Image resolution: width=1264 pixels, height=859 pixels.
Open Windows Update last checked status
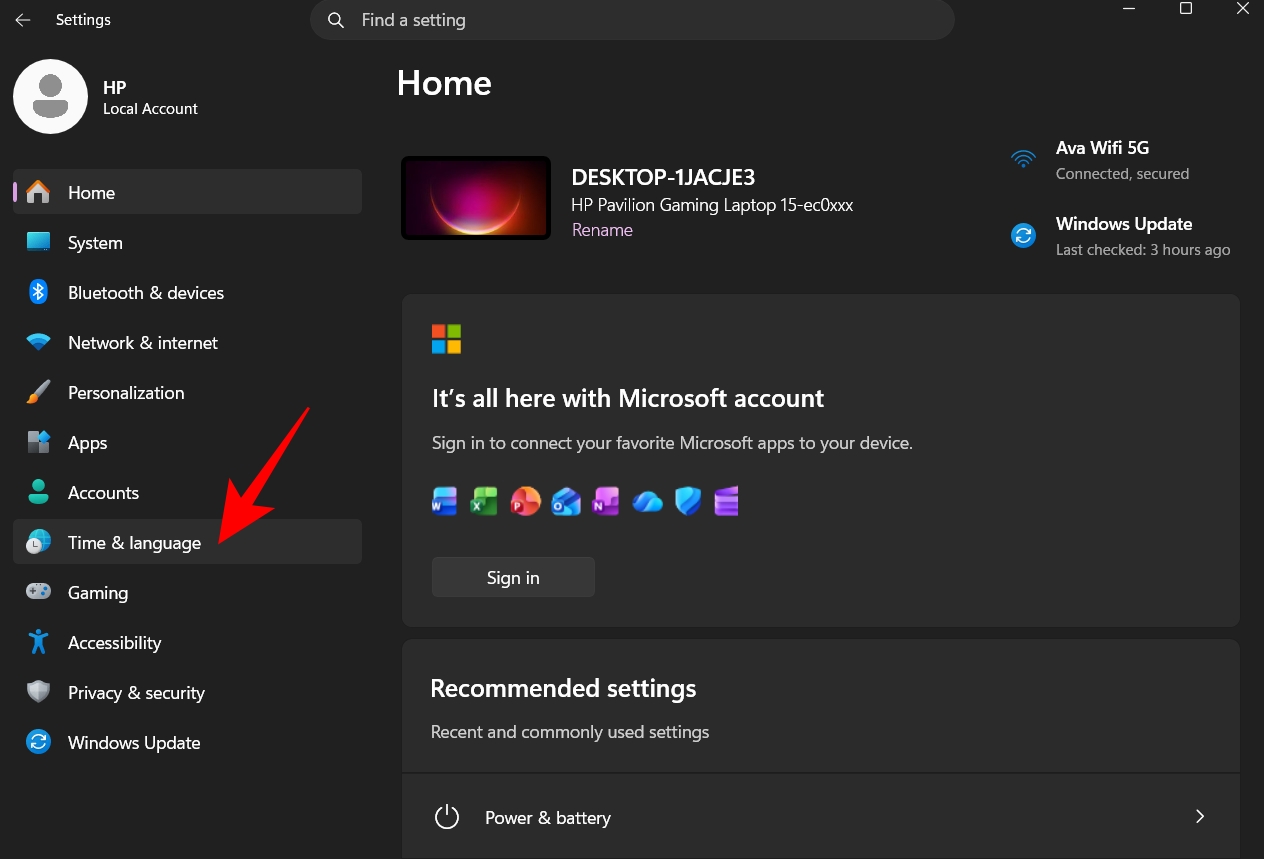pyautogui.click(x=1121, y=236)
